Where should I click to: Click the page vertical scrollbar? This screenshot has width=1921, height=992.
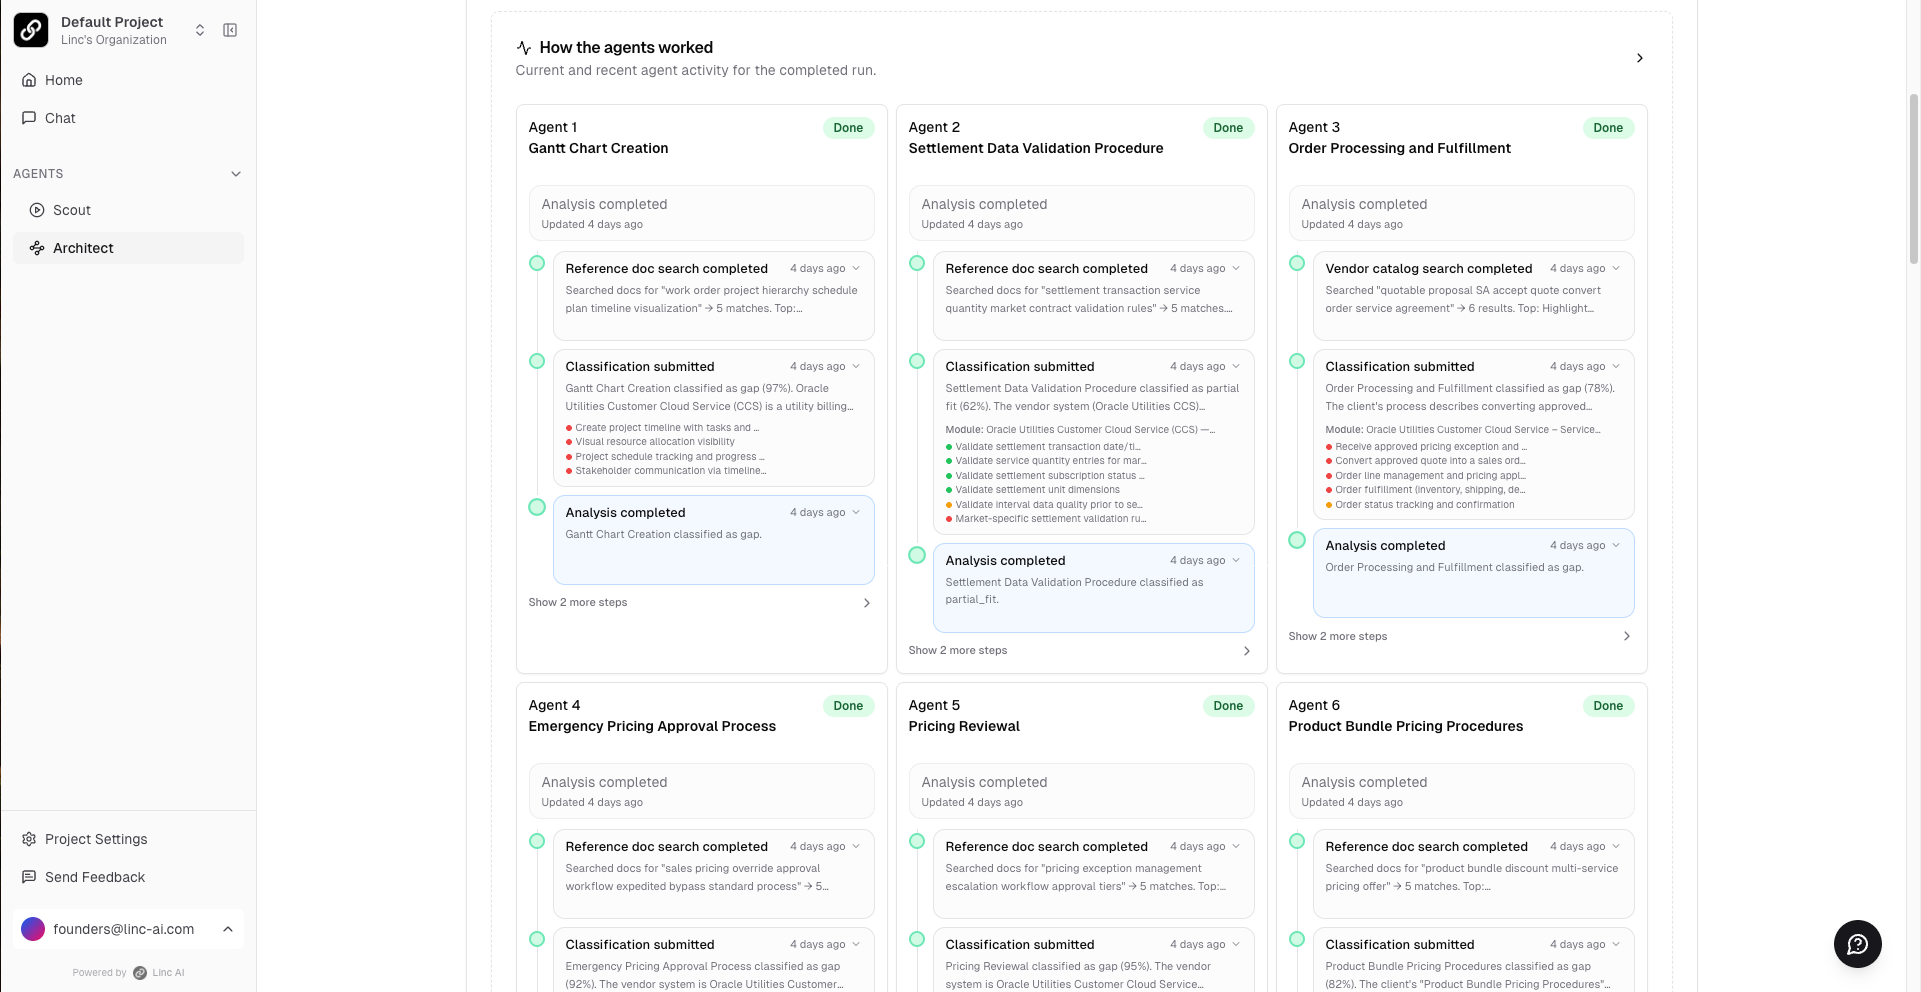click(x=1913, y=180)
